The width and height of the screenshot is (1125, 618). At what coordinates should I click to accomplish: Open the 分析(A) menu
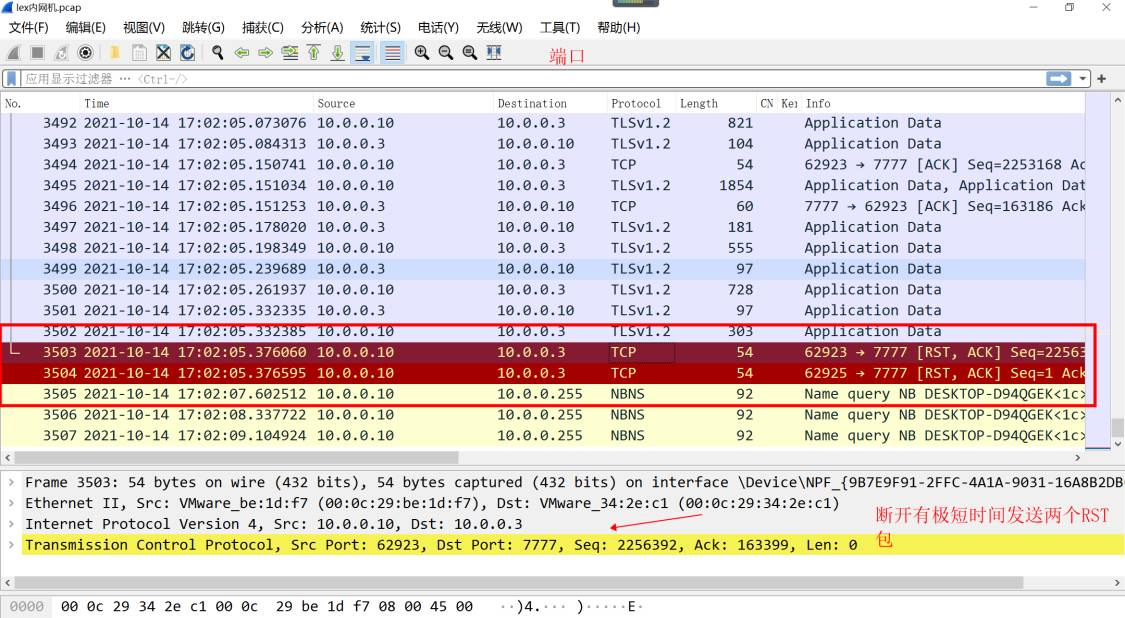(321, 27)
